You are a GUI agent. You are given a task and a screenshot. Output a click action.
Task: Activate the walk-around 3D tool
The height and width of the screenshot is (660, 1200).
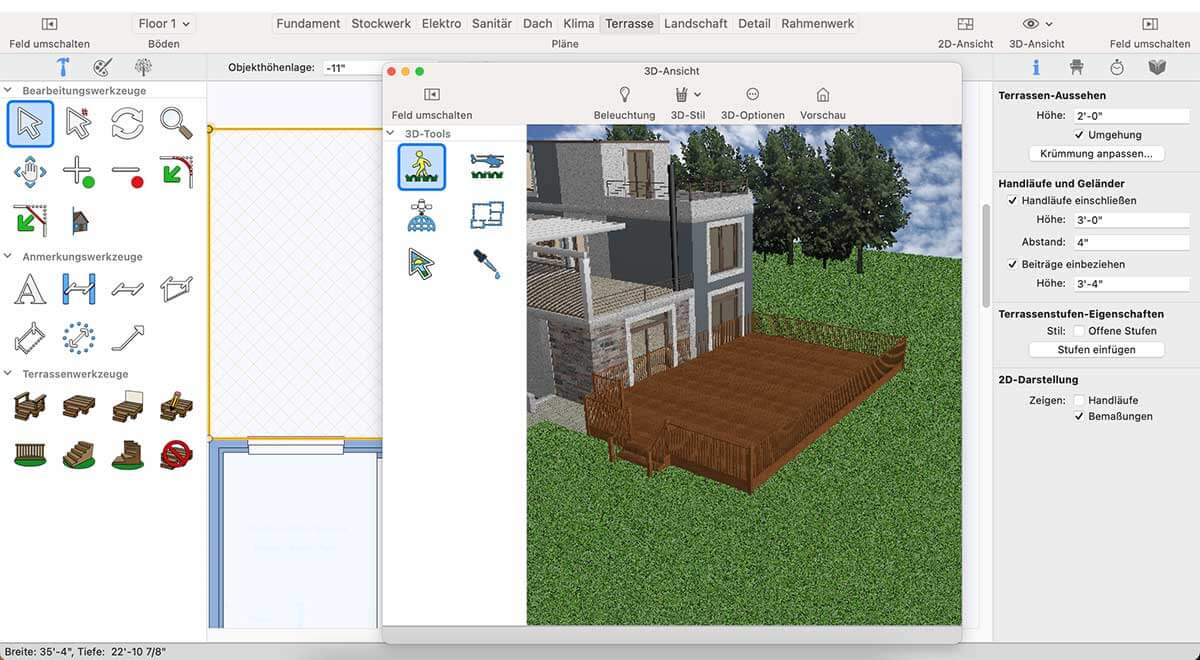pos(421,167)
